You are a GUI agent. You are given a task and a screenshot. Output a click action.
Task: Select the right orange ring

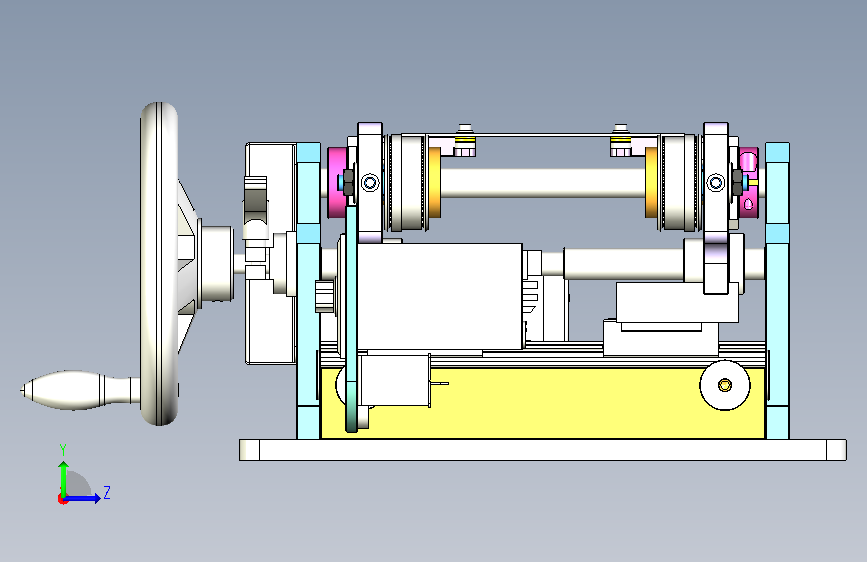click(x=651, y=183)
